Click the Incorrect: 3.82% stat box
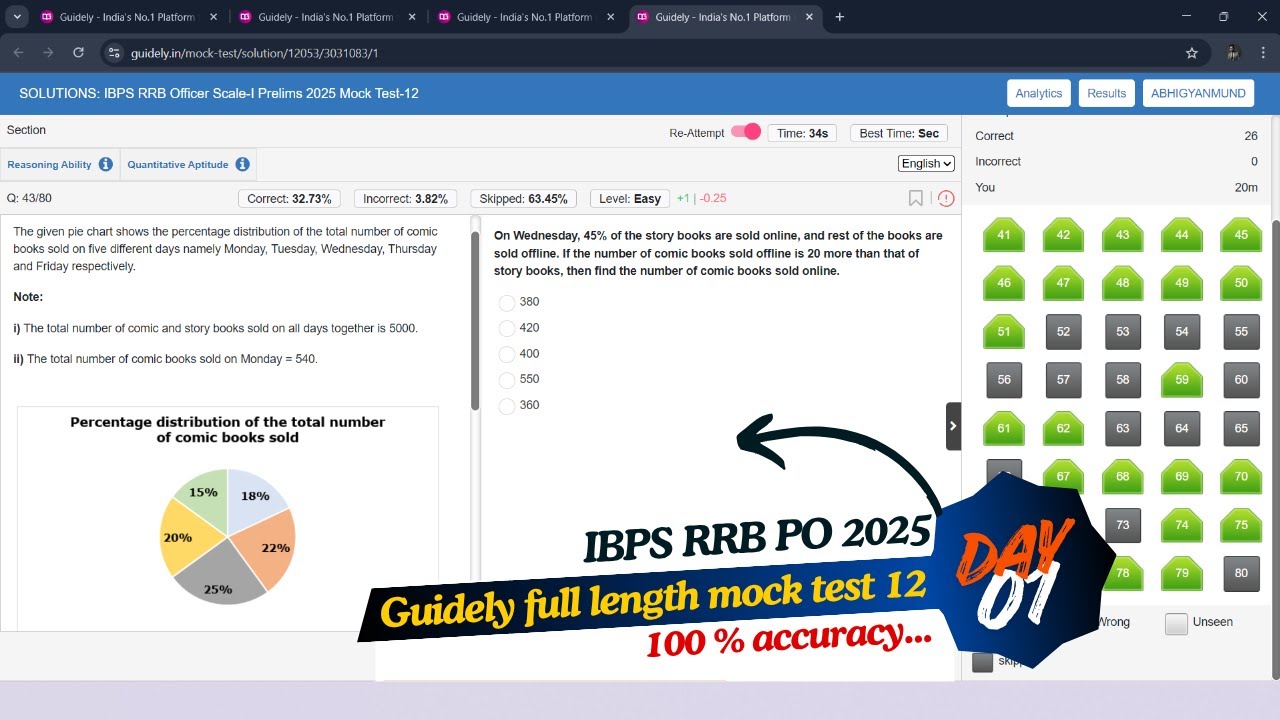1280x720 pixels. [x=406, y=198]
